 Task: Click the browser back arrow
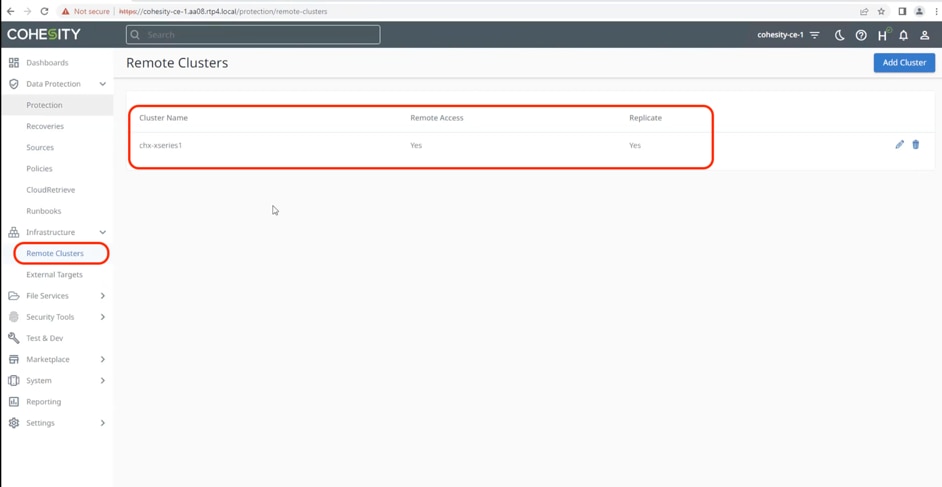pos(10,11)
